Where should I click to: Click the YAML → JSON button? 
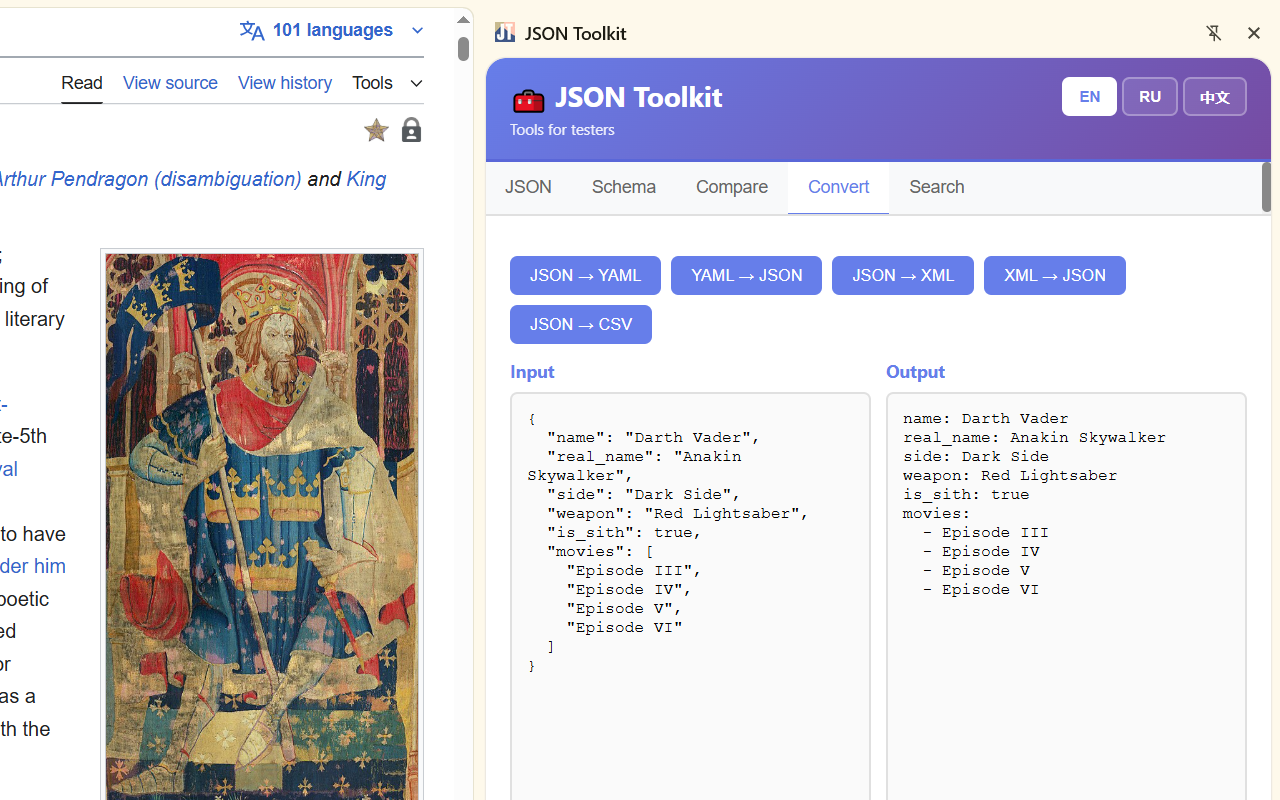coord(746,276)
